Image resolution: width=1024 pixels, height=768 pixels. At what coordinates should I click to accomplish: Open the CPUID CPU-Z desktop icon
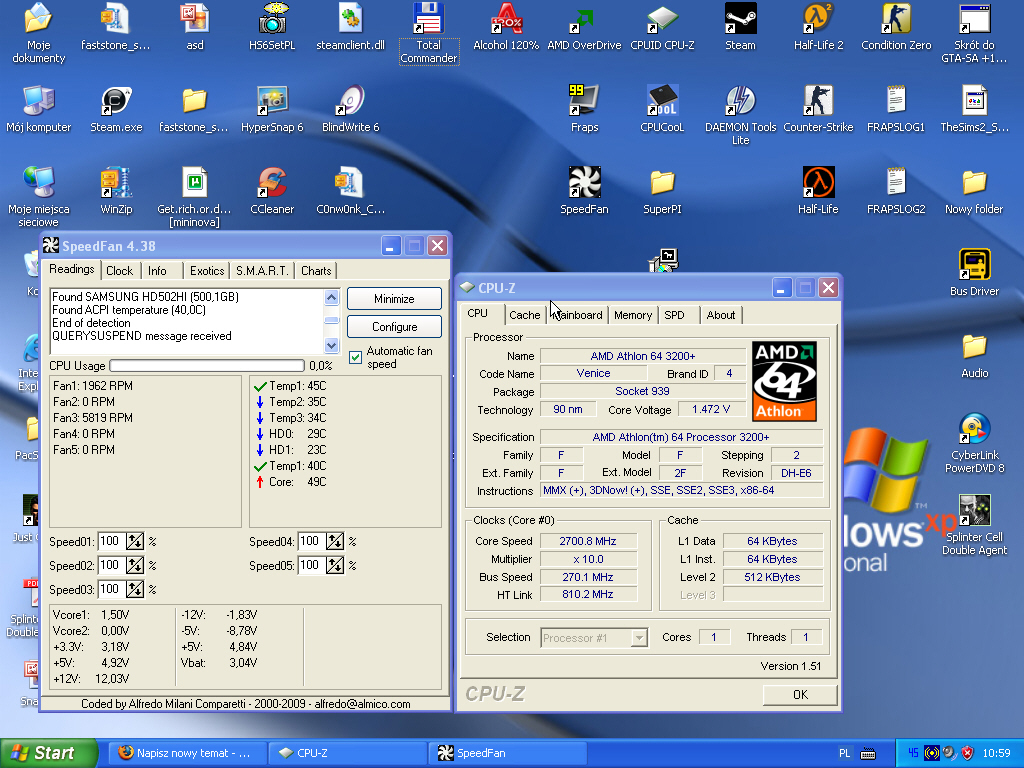point(661,21)
